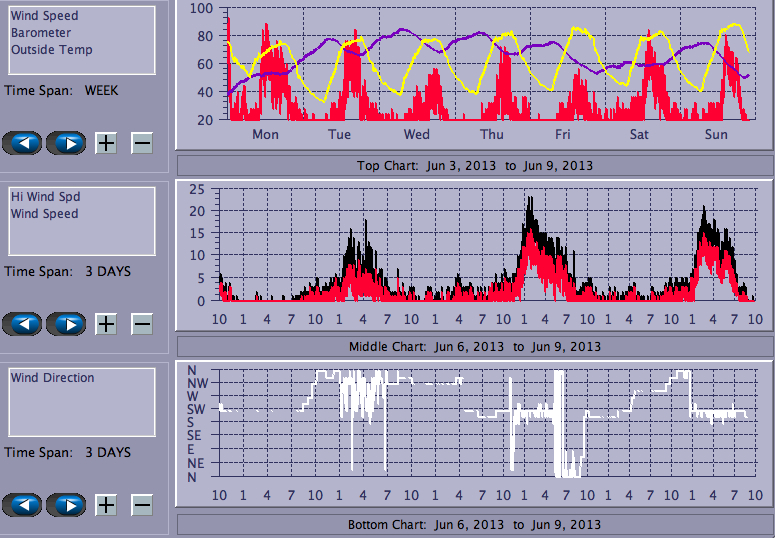Click top chart back arrow button
The image size is (775, 538).
22,143
